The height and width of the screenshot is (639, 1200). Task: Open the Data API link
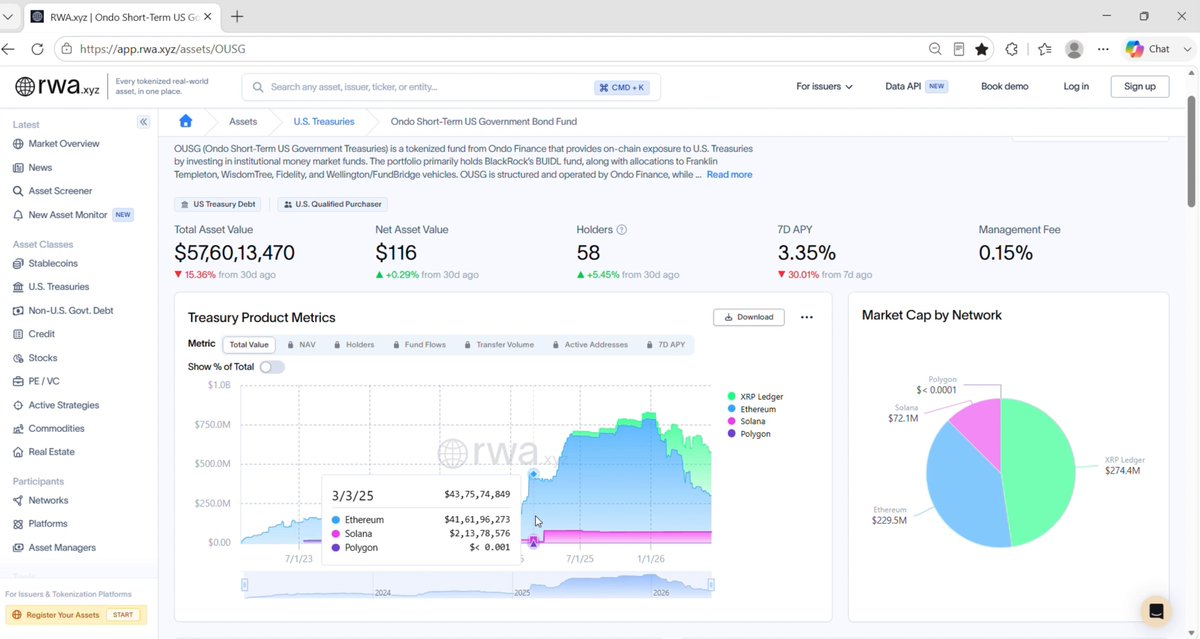[x=915, y=87]
